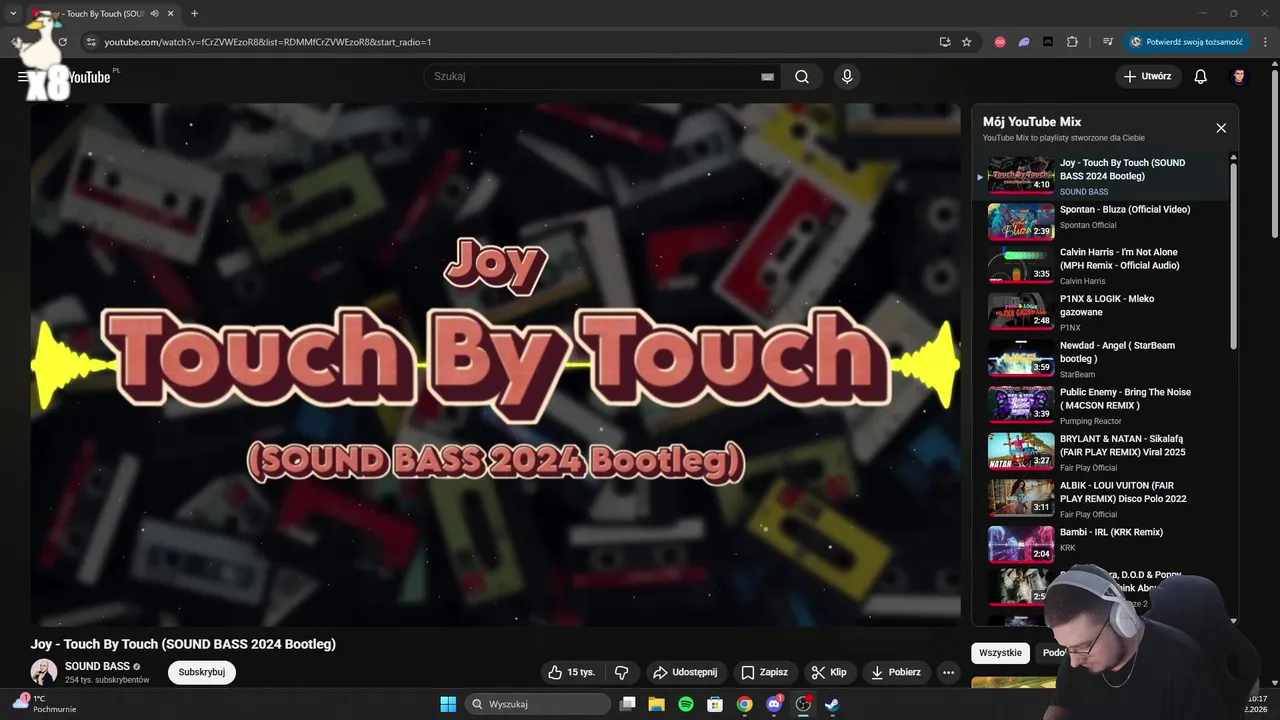Click the Pumping Reactor channel name

(x=1090, y=421)
